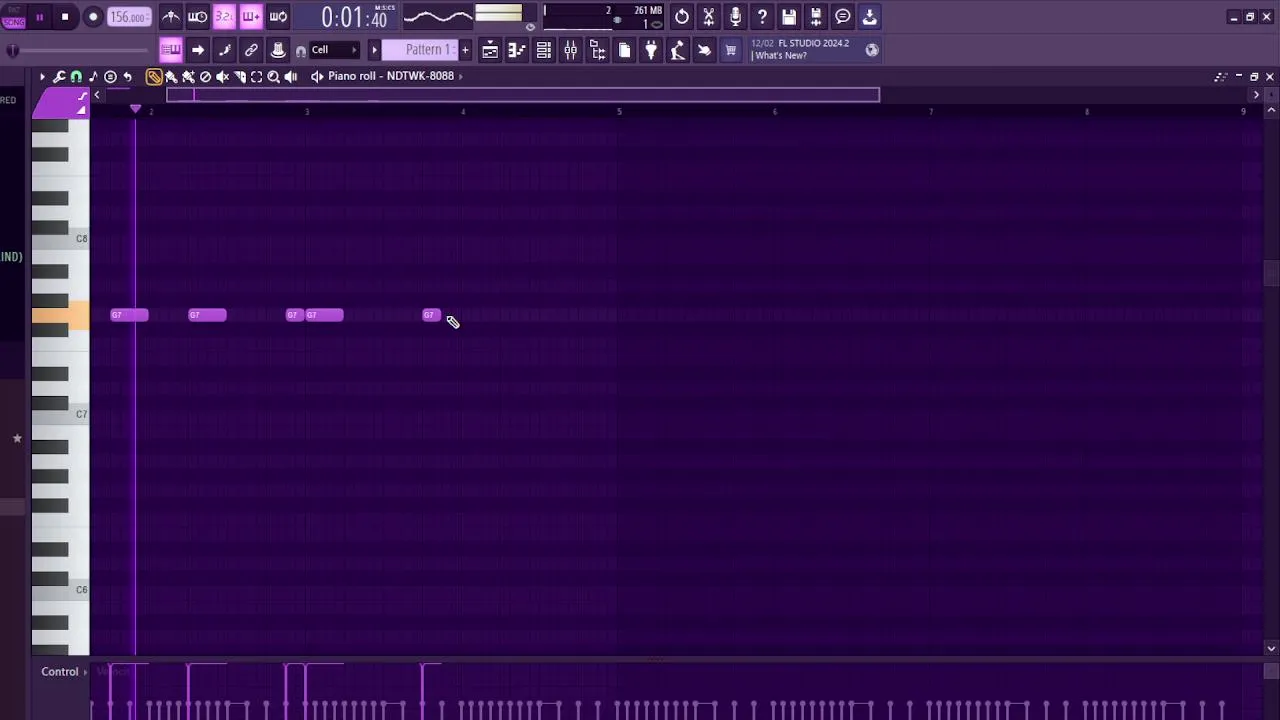Click the record button
This screenshot has width=1280, height=720.
[x=93, y=17]
